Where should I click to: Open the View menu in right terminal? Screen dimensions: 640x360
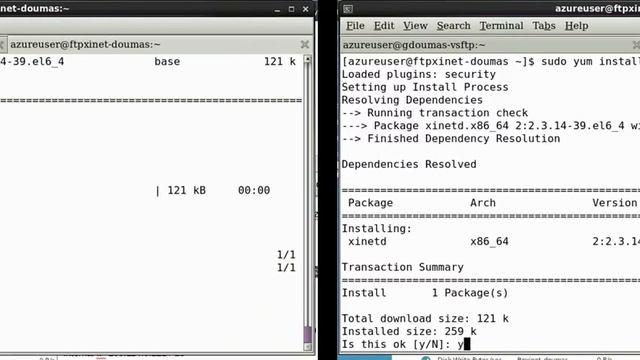(415, 26)
